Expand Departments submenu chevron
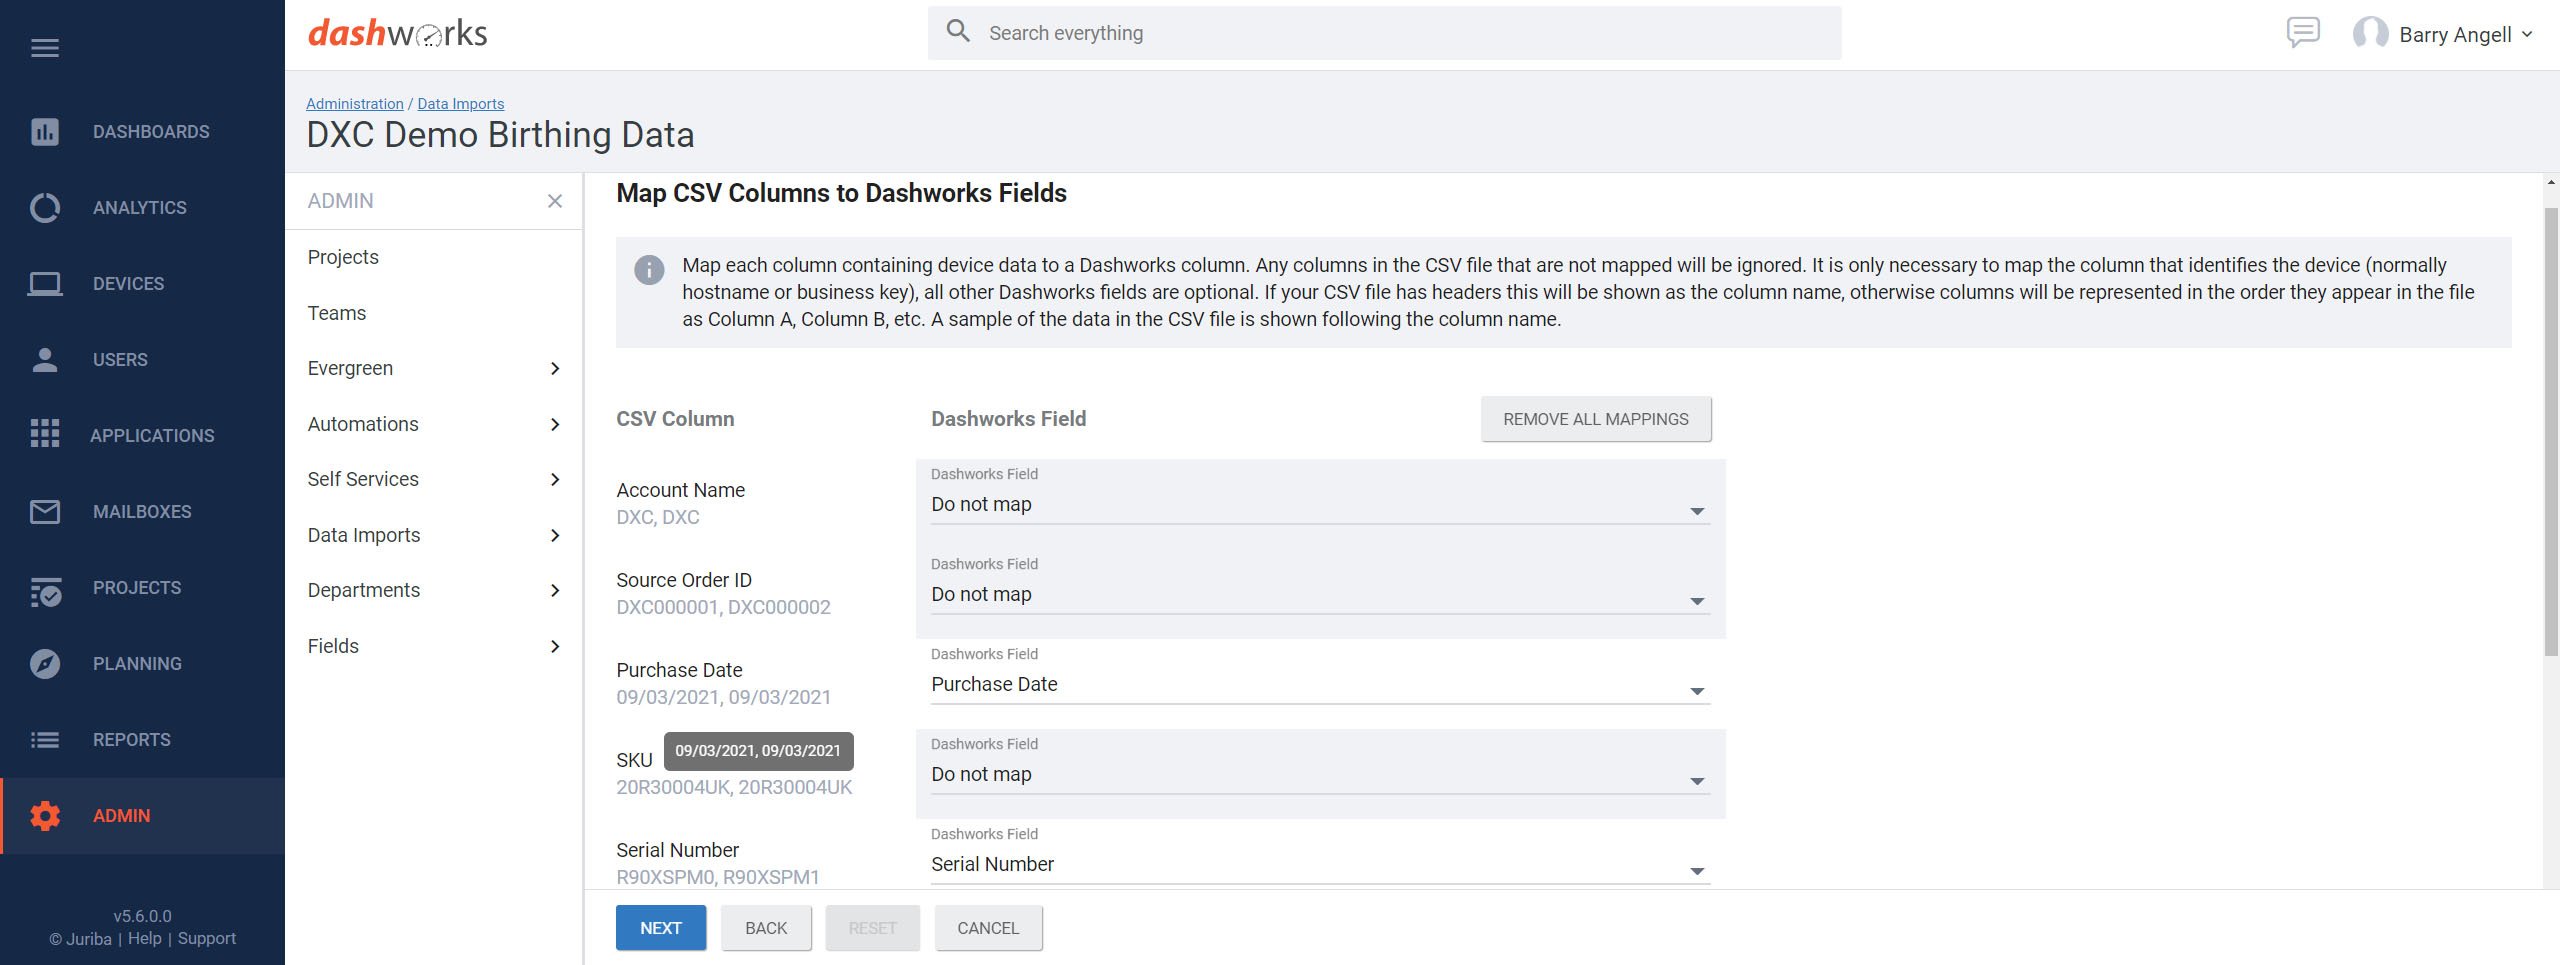The width and height of the screenshot is (2560, 965). click(x=555, y=591)
